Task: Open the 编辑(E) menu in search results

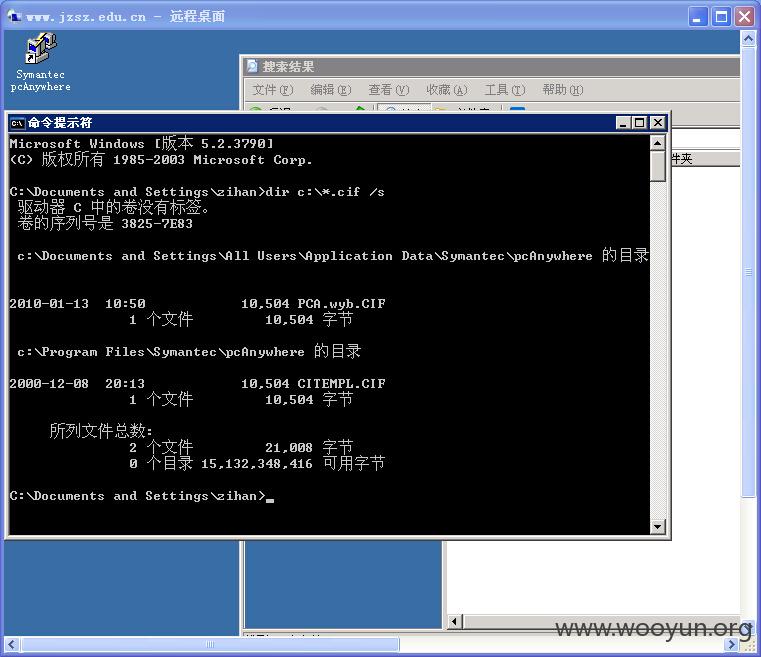Action: click(x=331, y=90)
